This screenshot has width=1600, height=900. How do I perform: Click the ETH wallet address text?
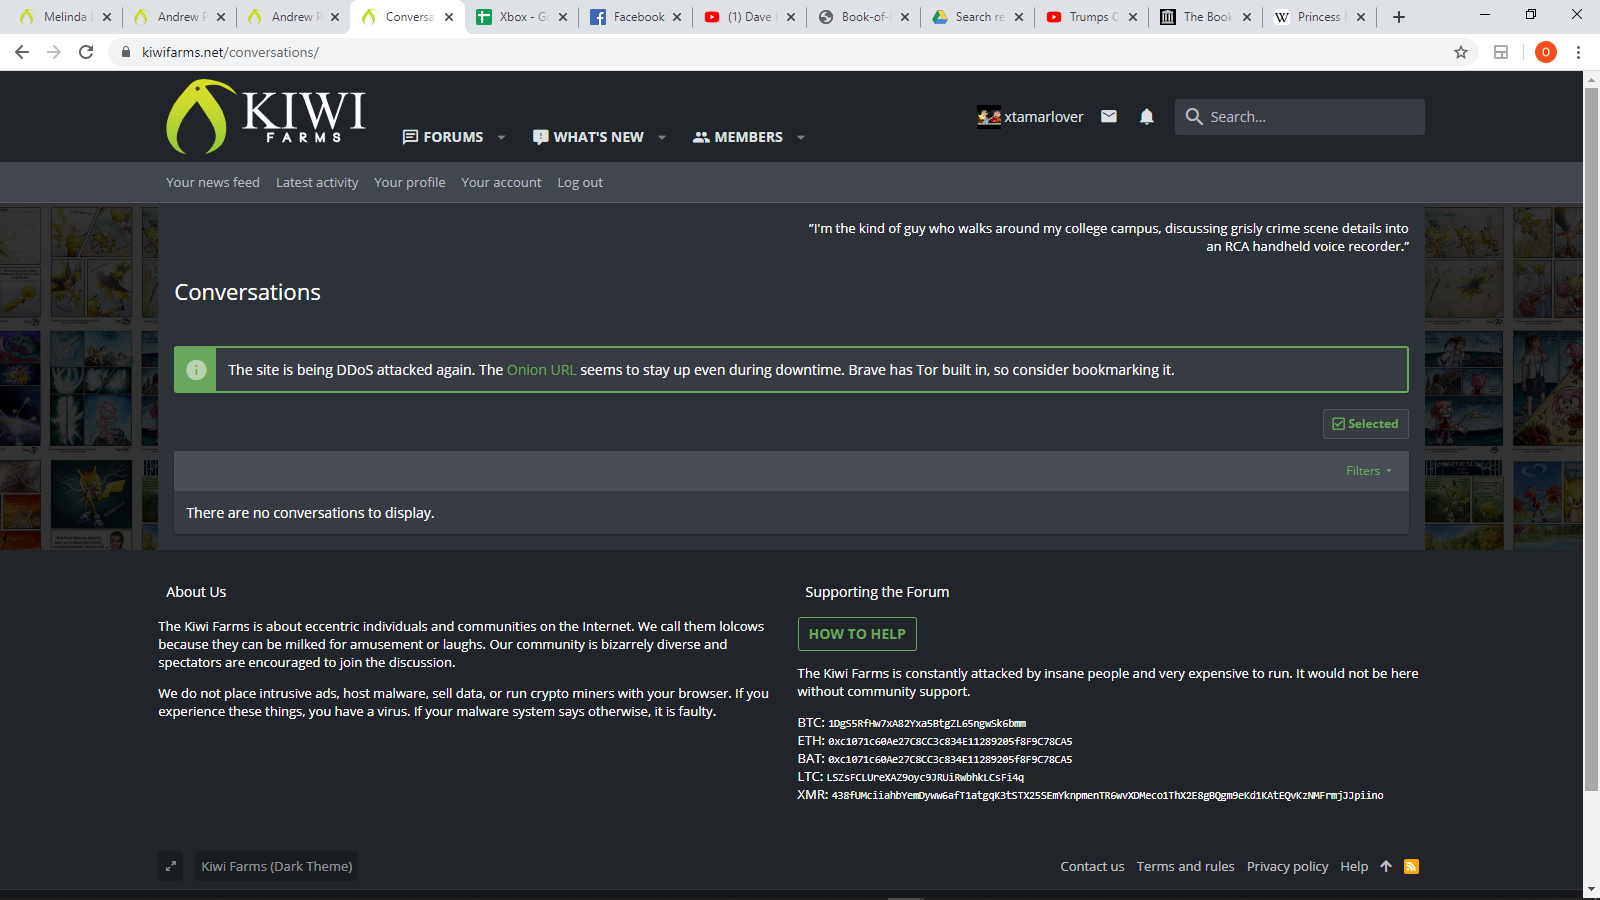click(950, 741)
